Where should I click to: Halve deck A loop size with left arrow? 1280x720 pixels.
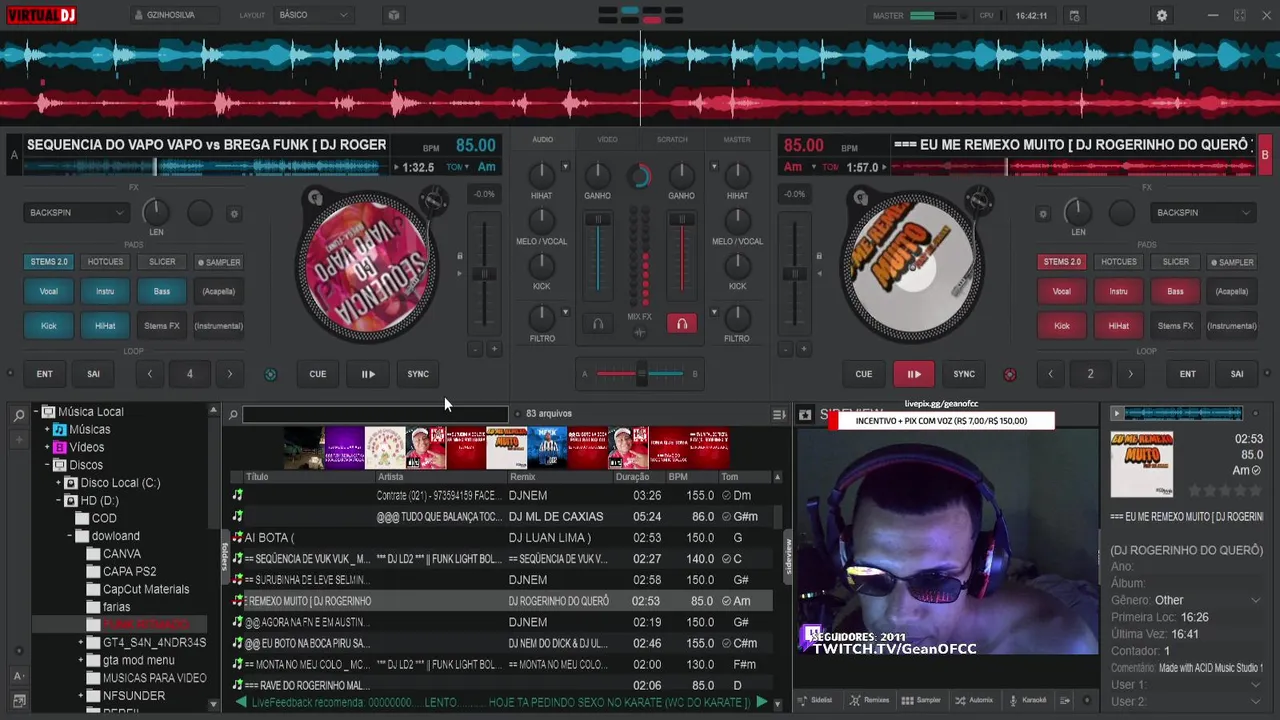[x=150, y=374]
